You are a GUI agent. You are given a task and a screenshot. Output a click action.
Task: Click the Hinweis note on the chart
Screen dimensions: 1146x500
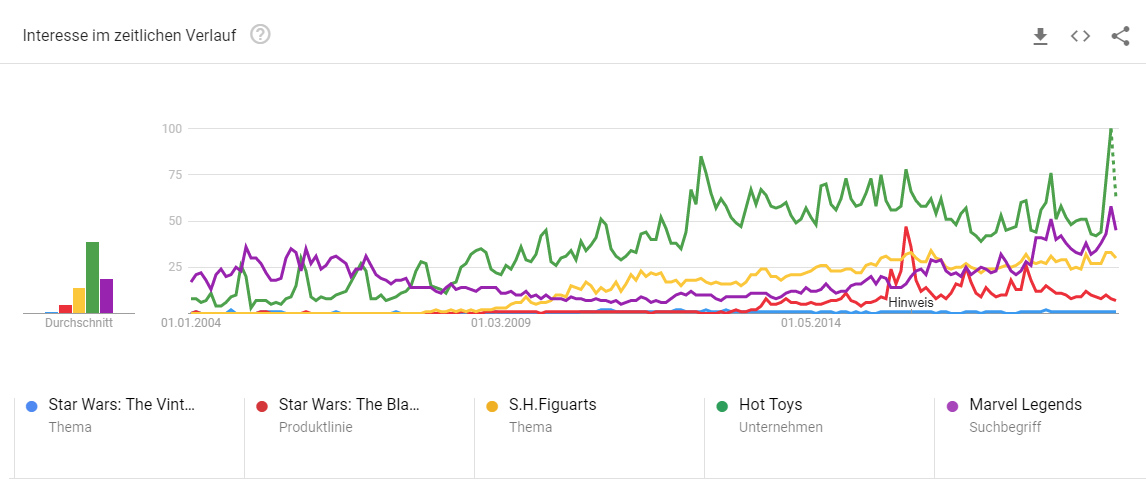pyautogui.click(x=910, y=301)
